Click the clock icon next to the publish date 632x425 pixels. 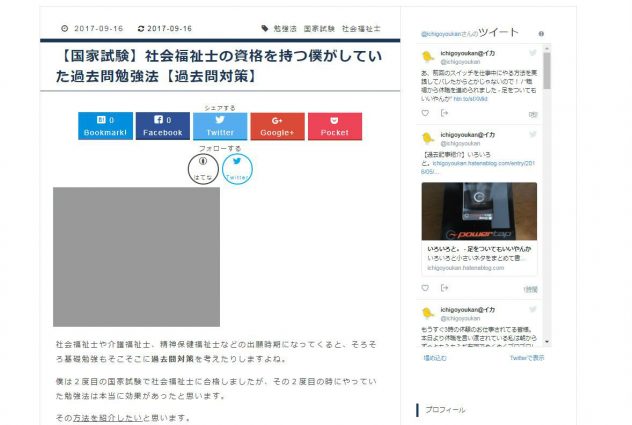(64, 28)
